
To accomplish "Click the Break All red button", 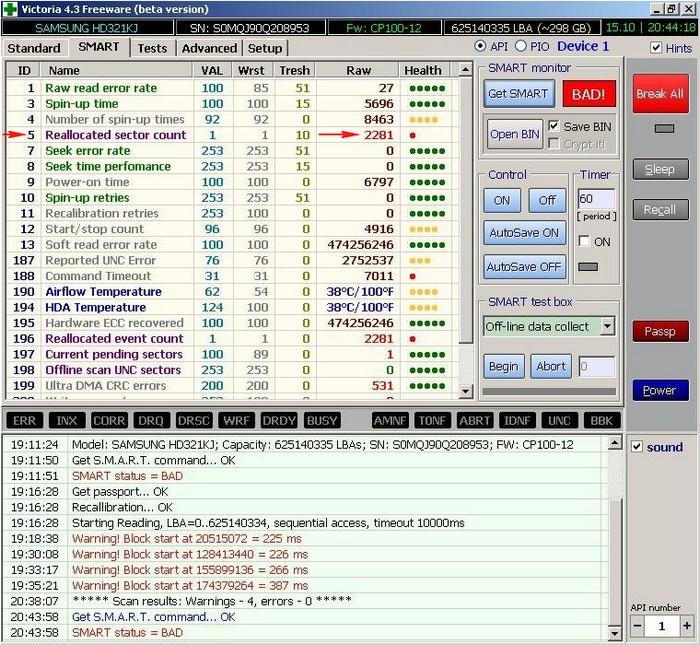I will coord(659,94).
